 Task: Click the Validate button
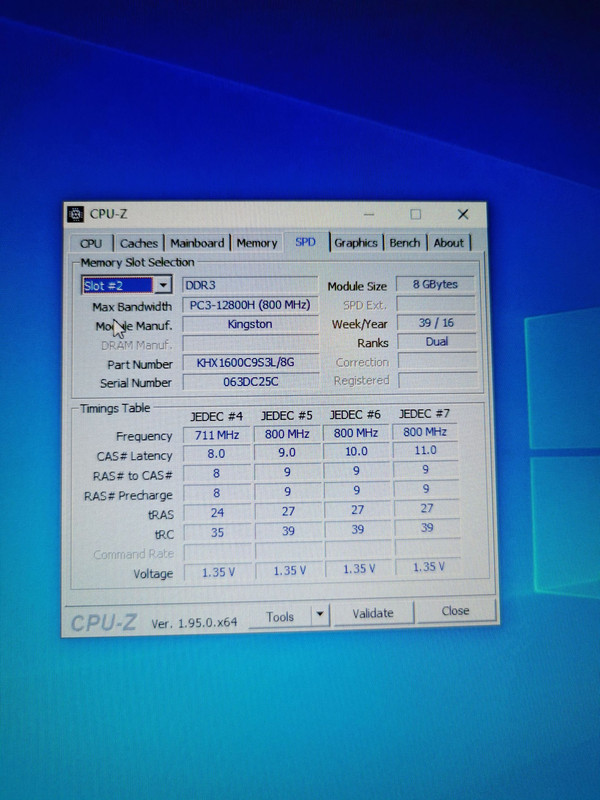[373, 613]
